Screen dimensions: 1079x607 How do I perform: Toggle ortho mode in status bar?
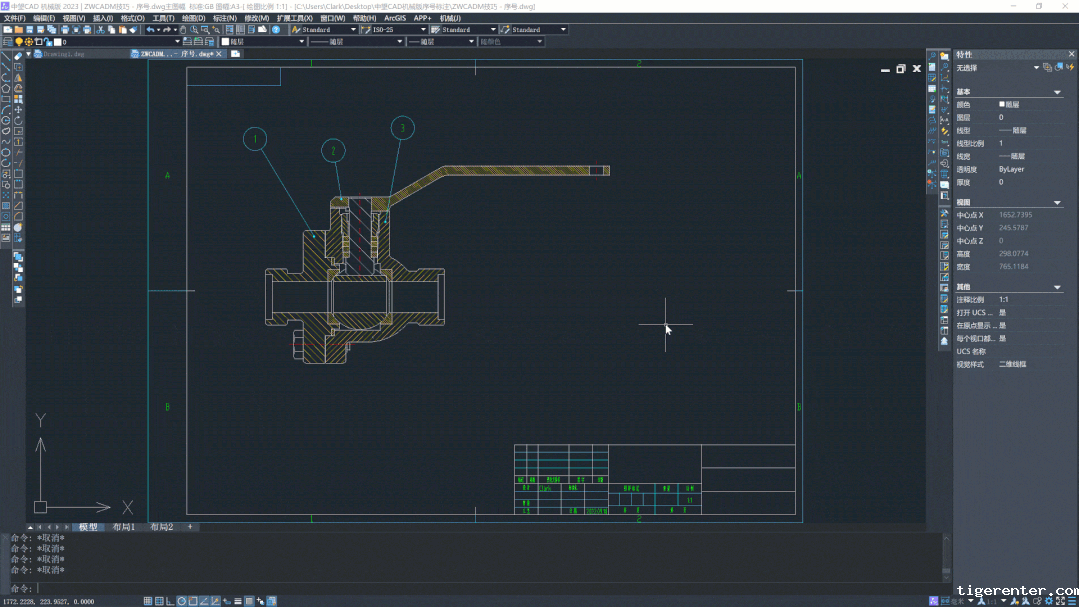[170, 601]
